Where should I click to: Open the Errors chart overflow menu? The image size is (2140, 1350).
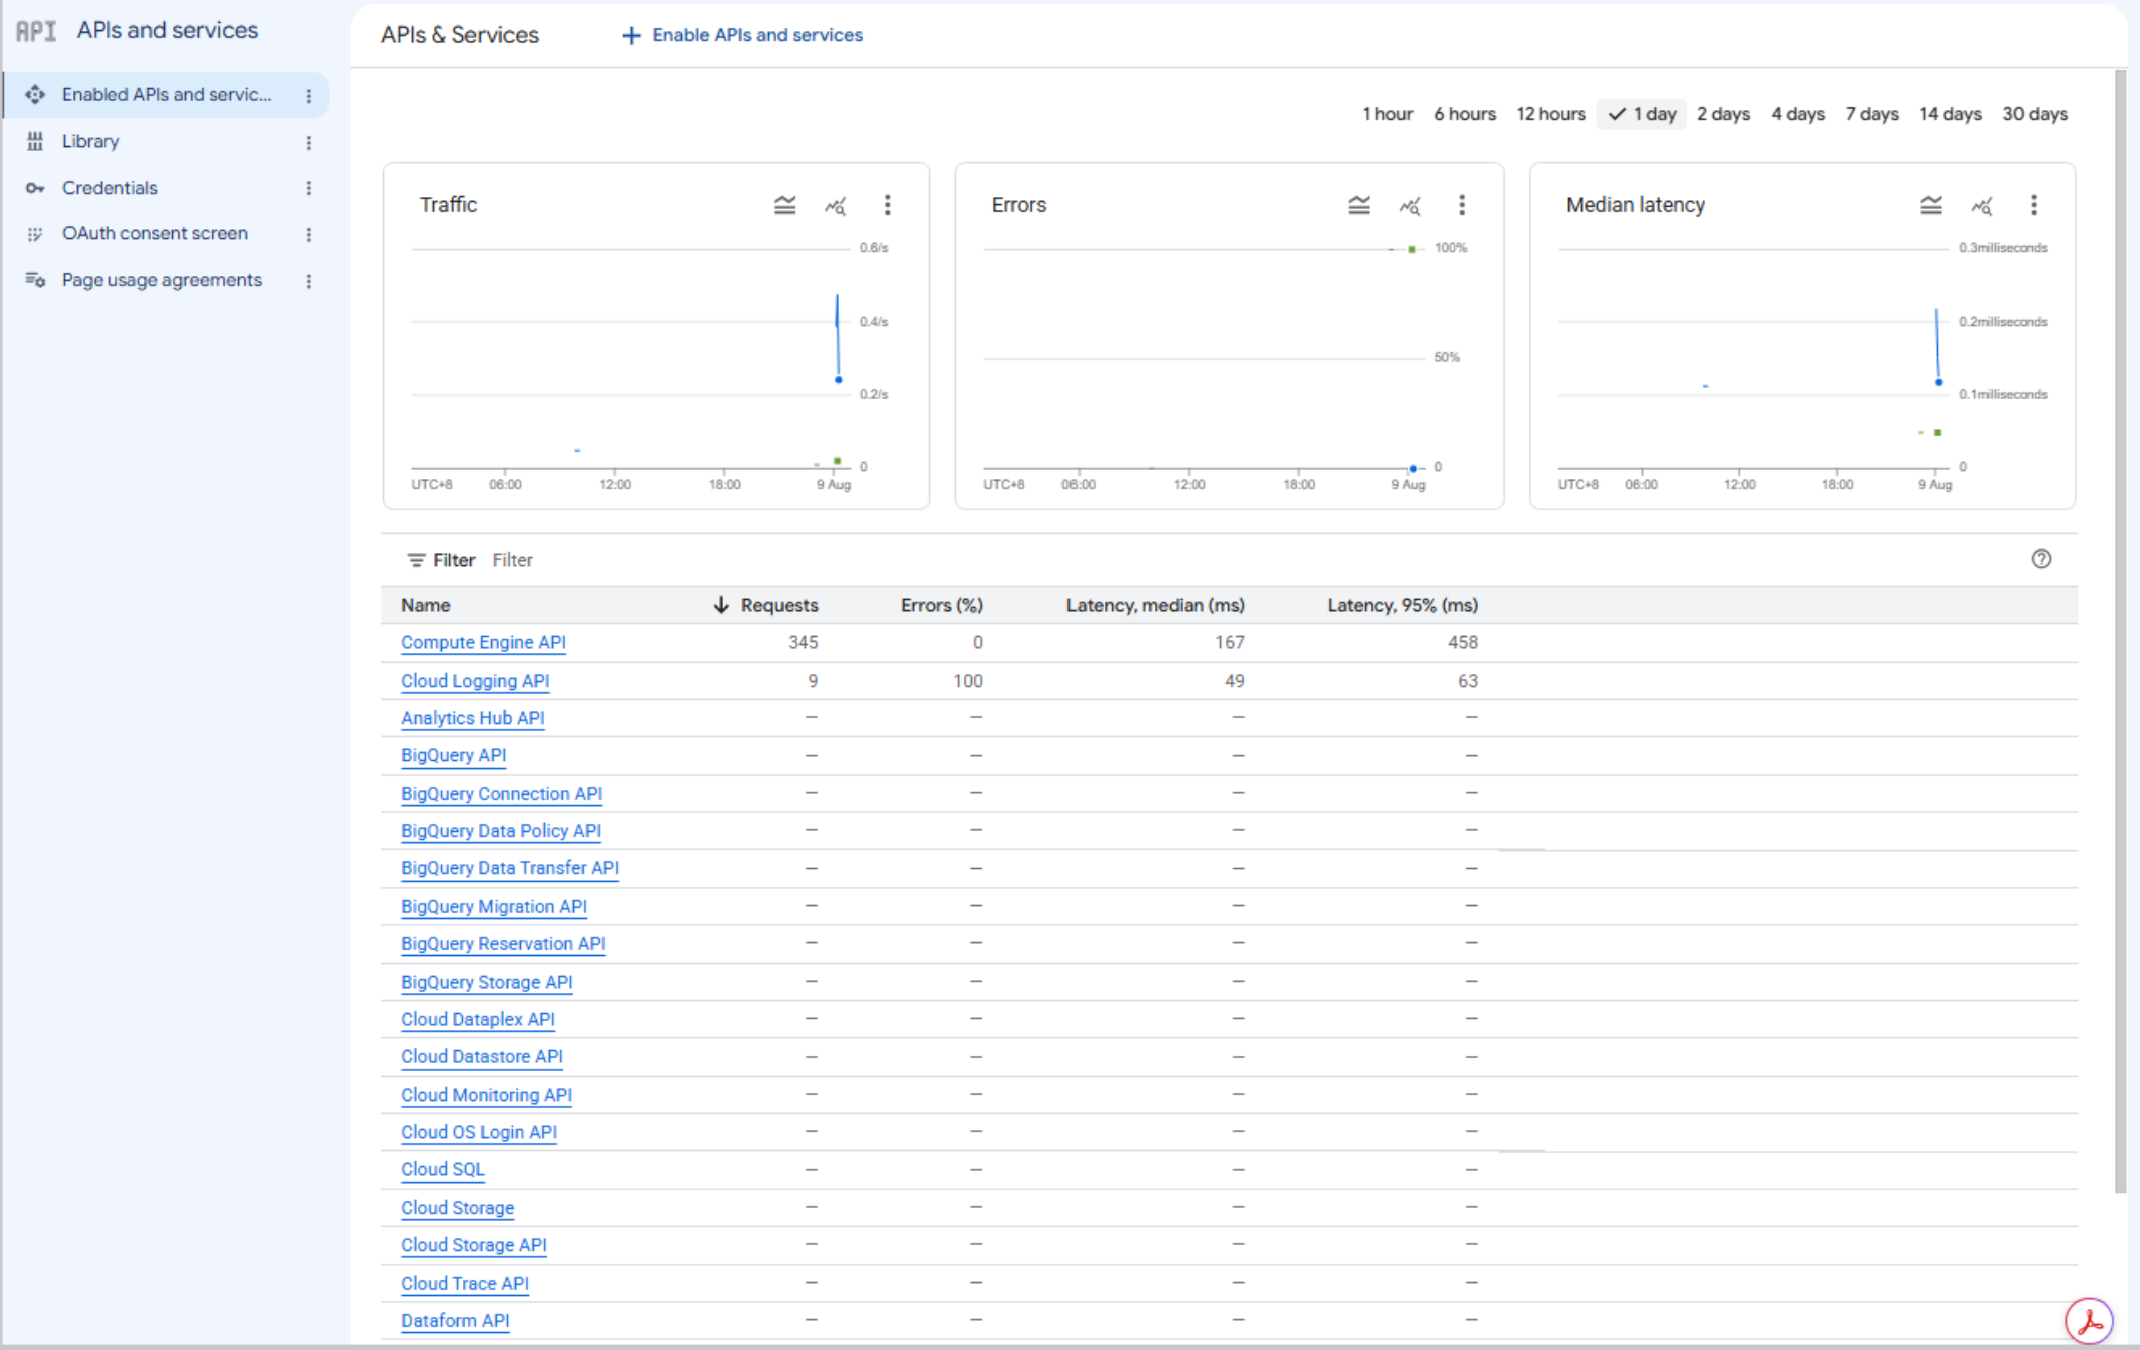[1462, 205]
